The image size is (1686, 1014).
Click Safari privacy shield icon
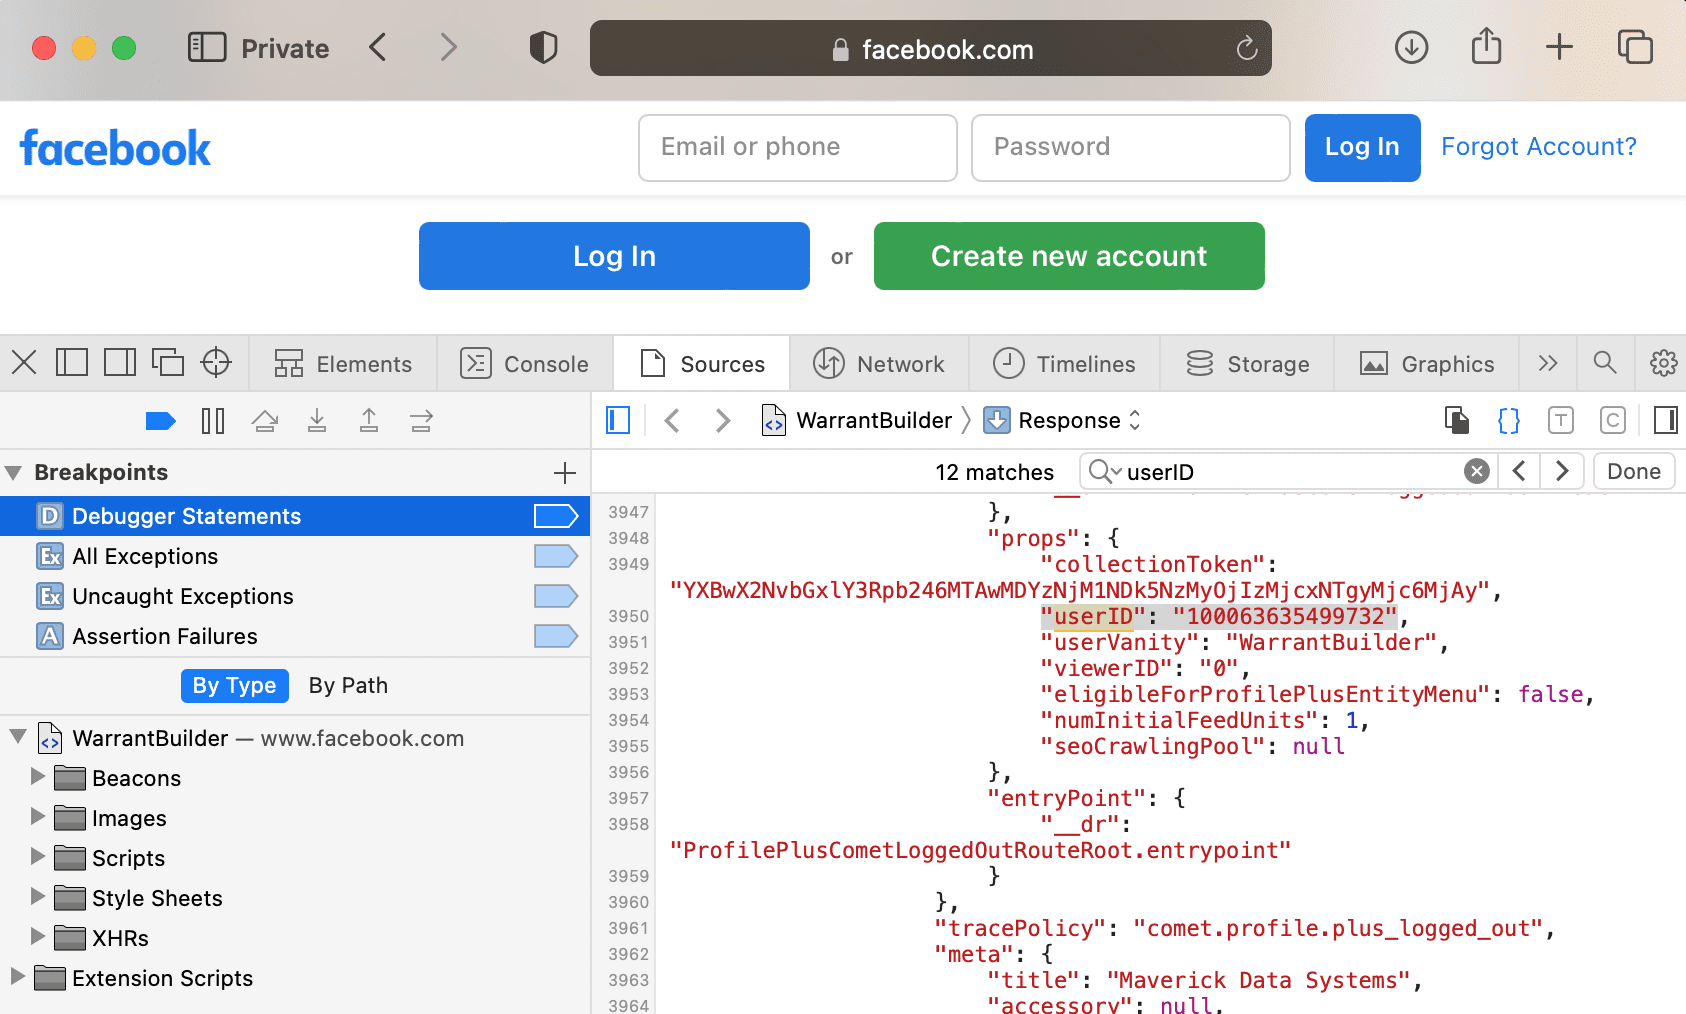point(543,48)
